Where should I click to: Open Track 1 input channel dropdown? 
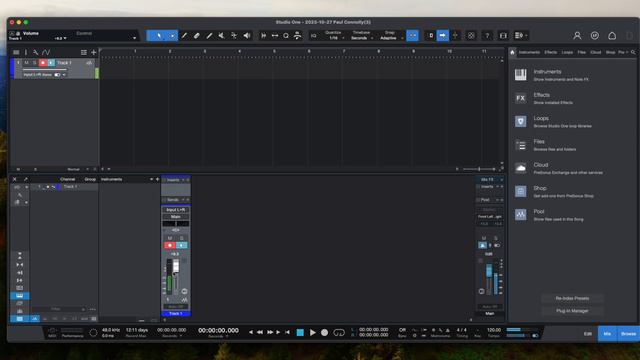pyautogui.click(x=64, y=75)
